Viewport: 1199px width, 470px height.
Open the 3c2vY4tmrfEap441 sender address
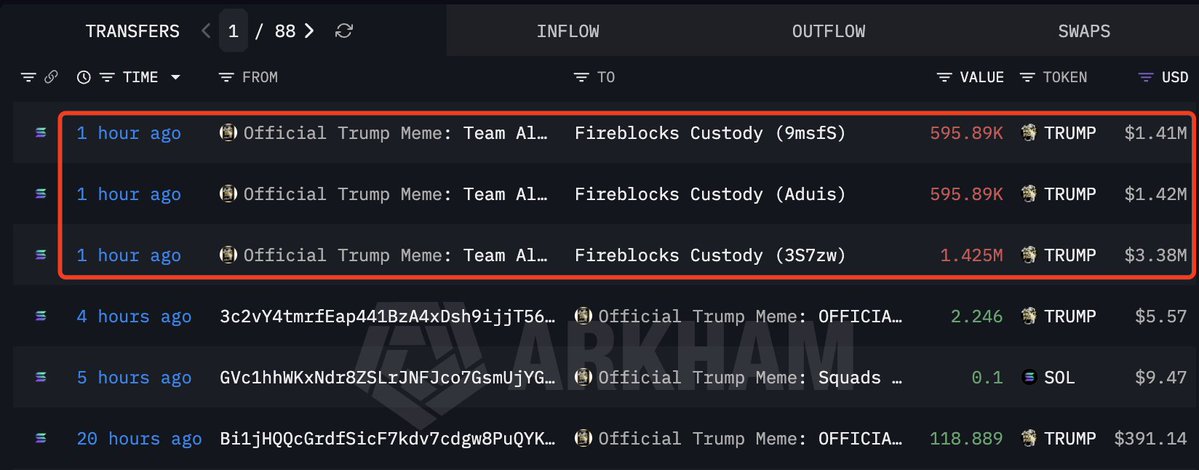(x=386, y=316)
